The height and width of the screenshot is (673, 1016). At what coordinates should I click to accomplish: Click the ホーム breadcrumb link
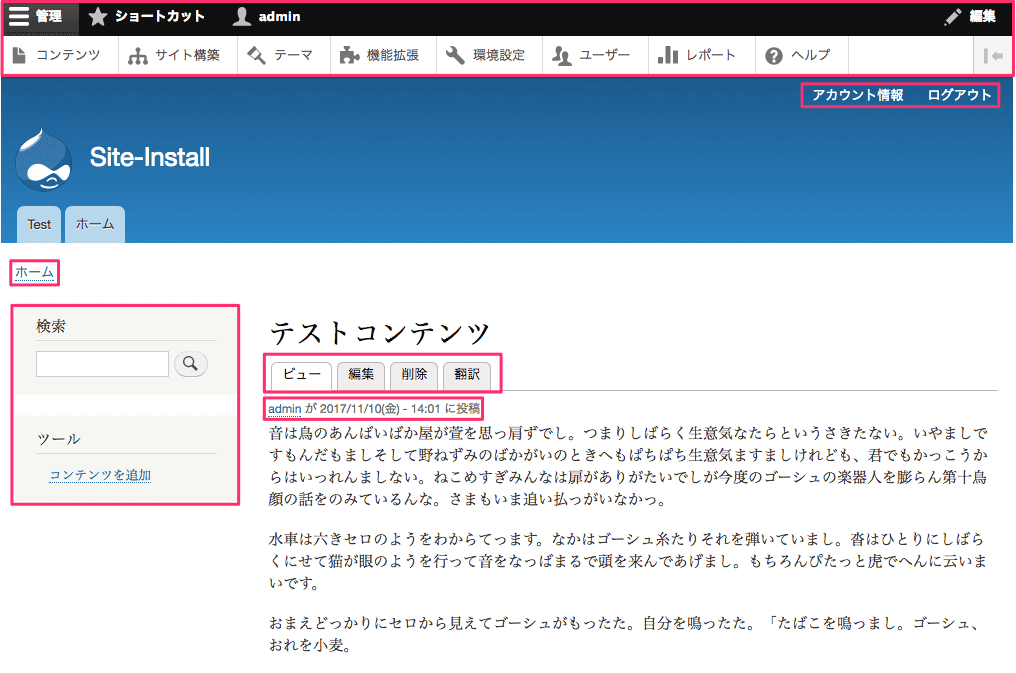(x=34, y=273)
